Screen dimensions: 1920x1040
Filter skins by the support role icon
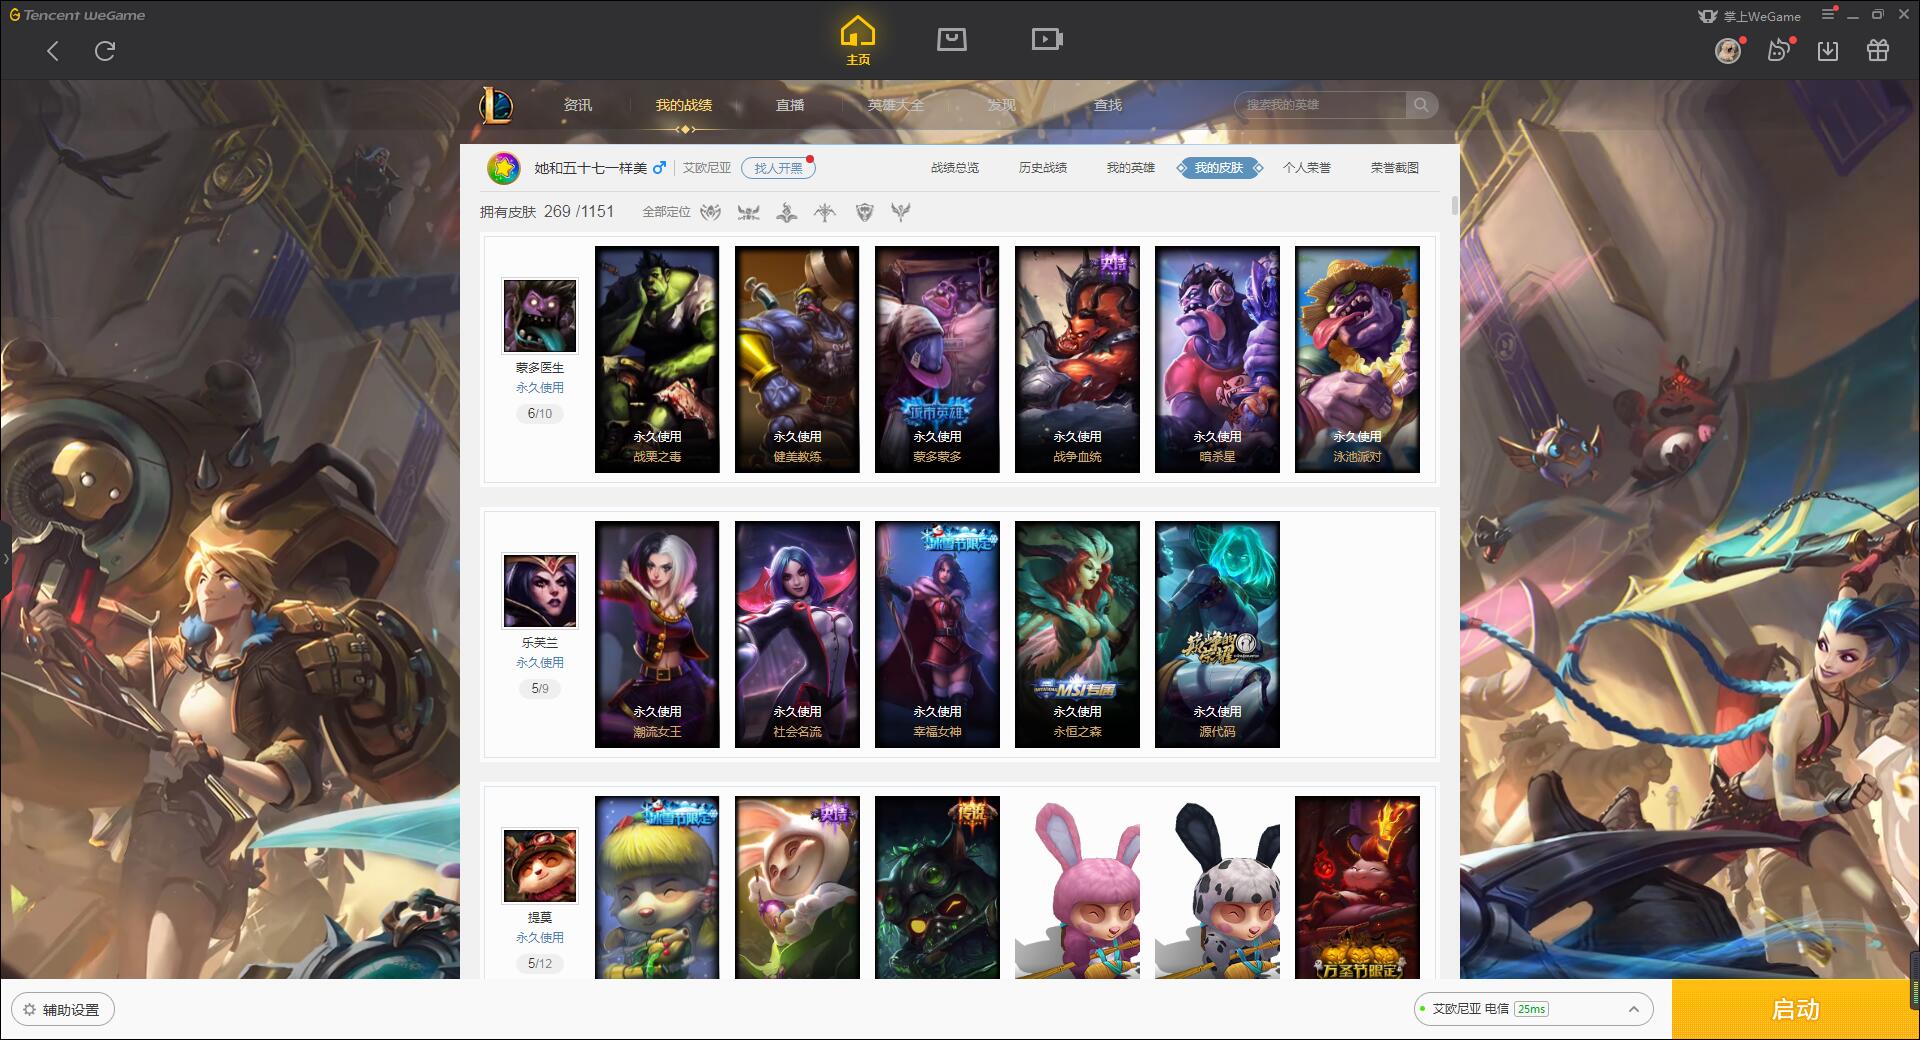(901, 212)
